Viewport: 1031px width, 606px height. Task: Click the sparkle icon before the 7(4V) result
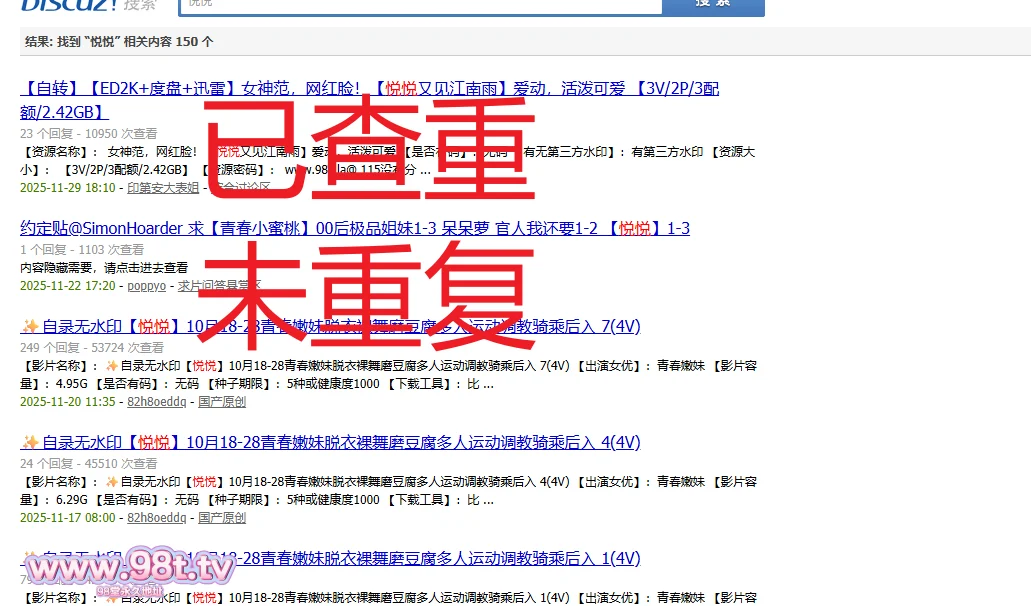coord(30,326)
